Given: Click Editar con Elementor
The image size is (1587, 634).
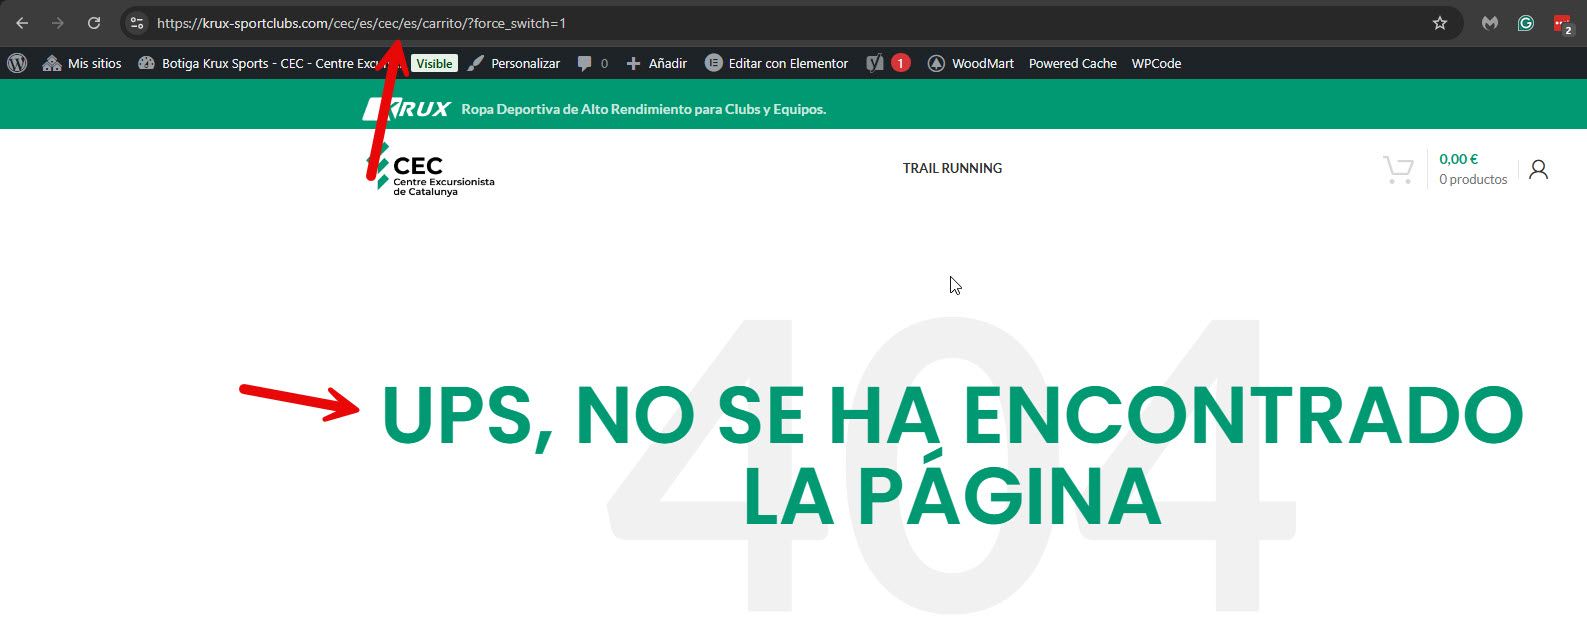Looking at the screenshot, I should click(x=777, y=63).
